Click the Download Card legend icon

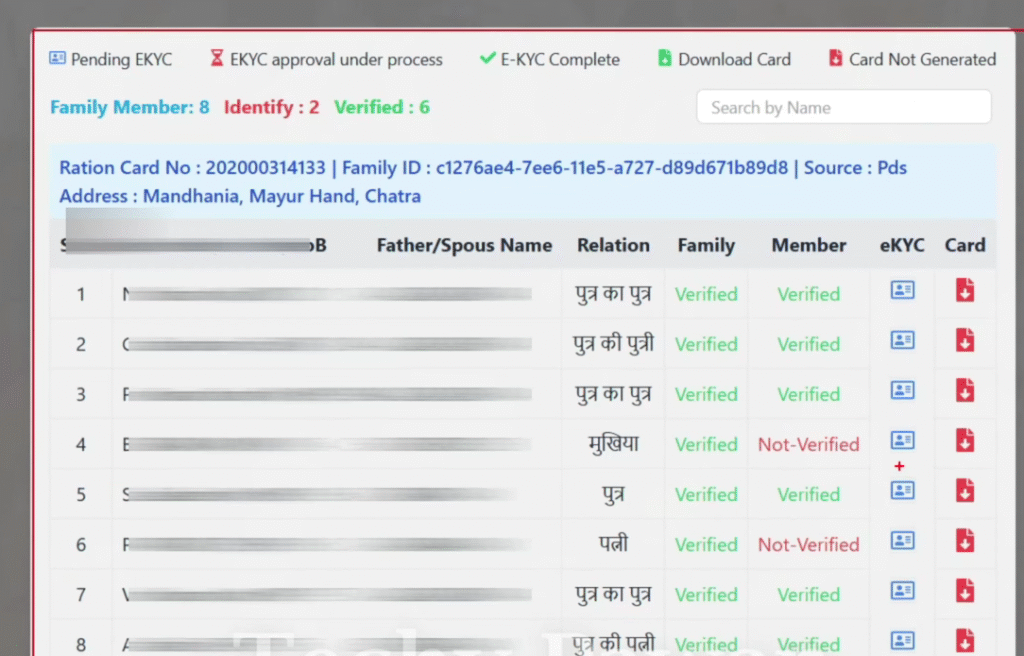click(665, 59)
